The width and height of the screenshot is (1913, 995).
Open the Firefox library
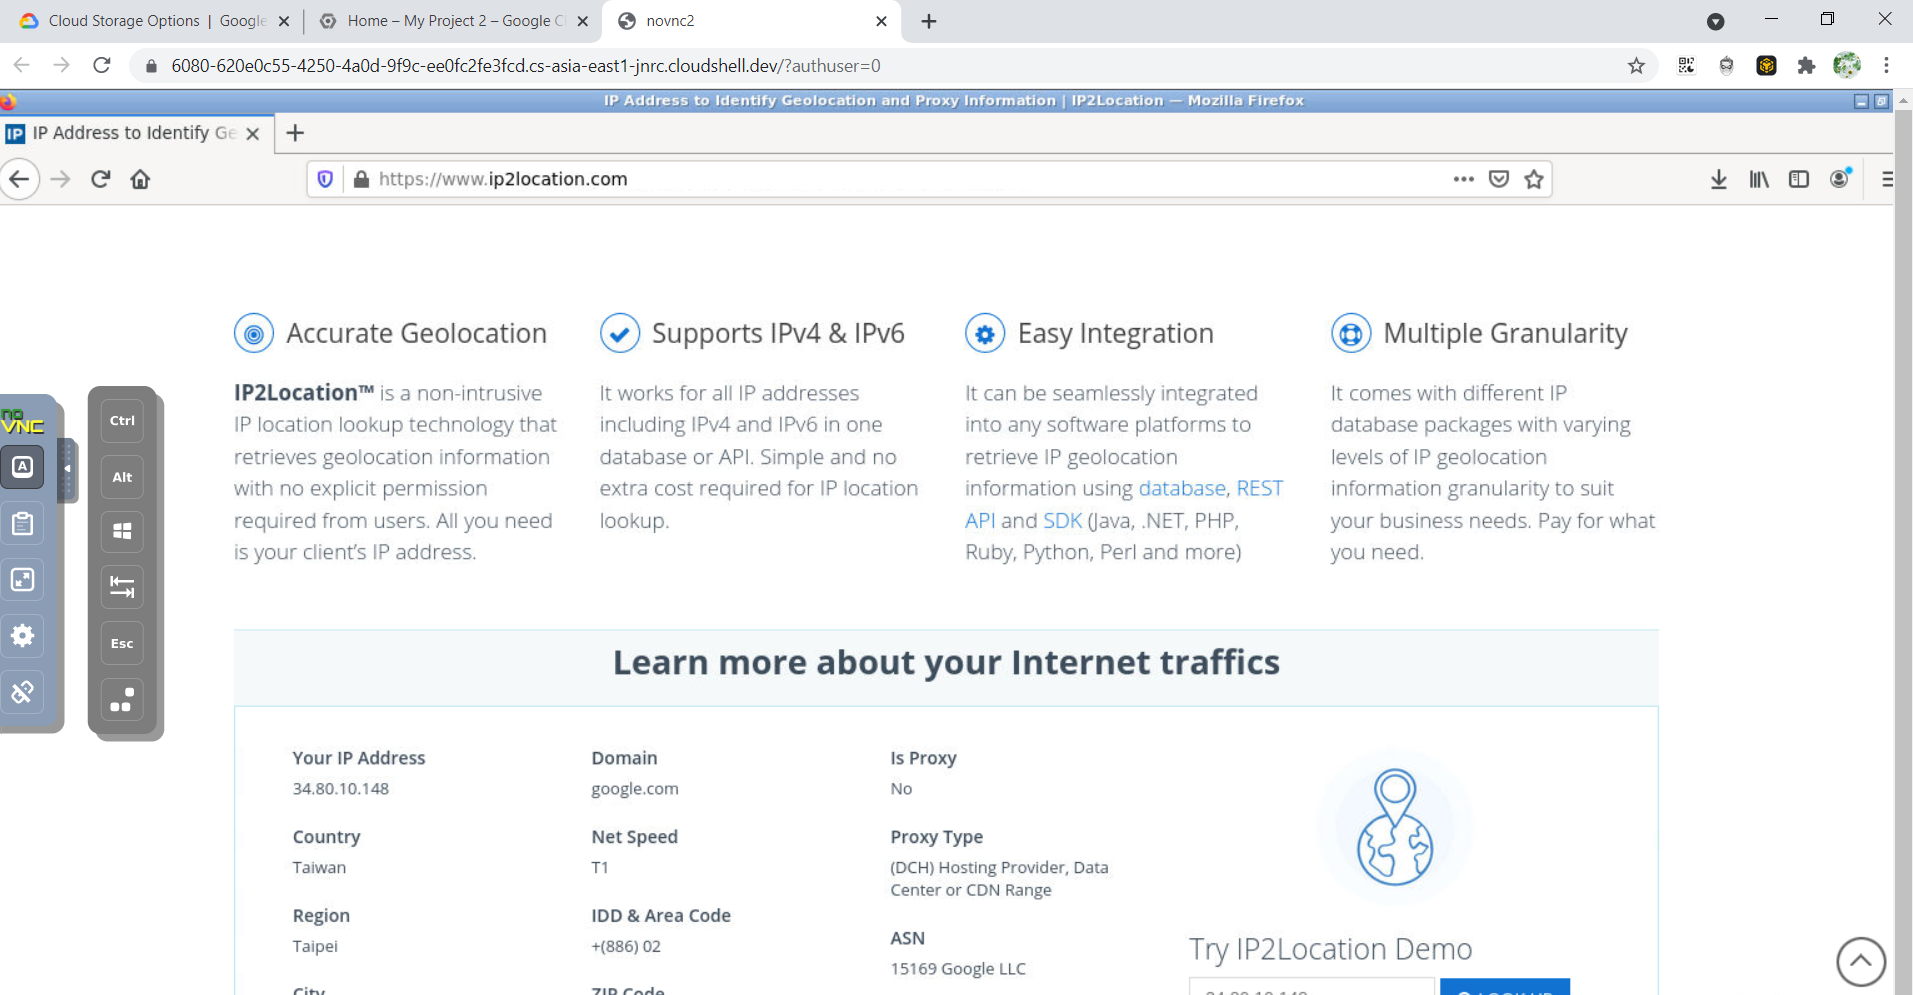(x=1759, y=179)
